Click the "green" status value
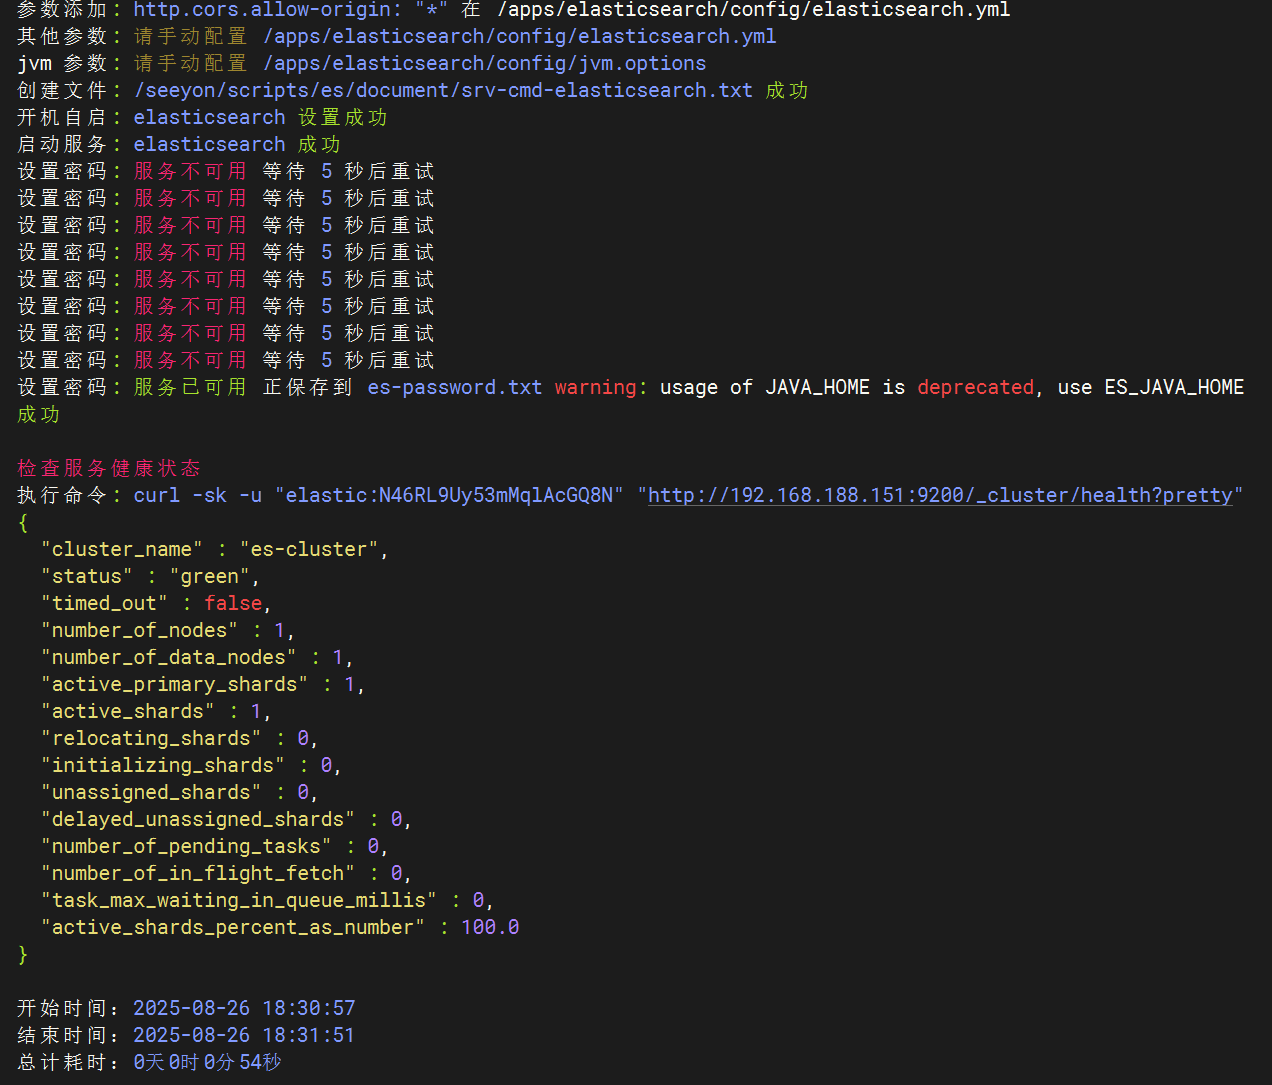1272x1085 pixels. pos(210,576)
